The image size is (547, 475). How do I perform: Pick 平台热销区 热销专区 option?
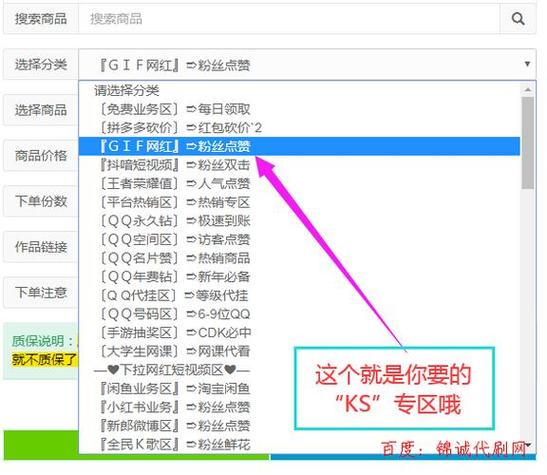click(x=299, y=202)
